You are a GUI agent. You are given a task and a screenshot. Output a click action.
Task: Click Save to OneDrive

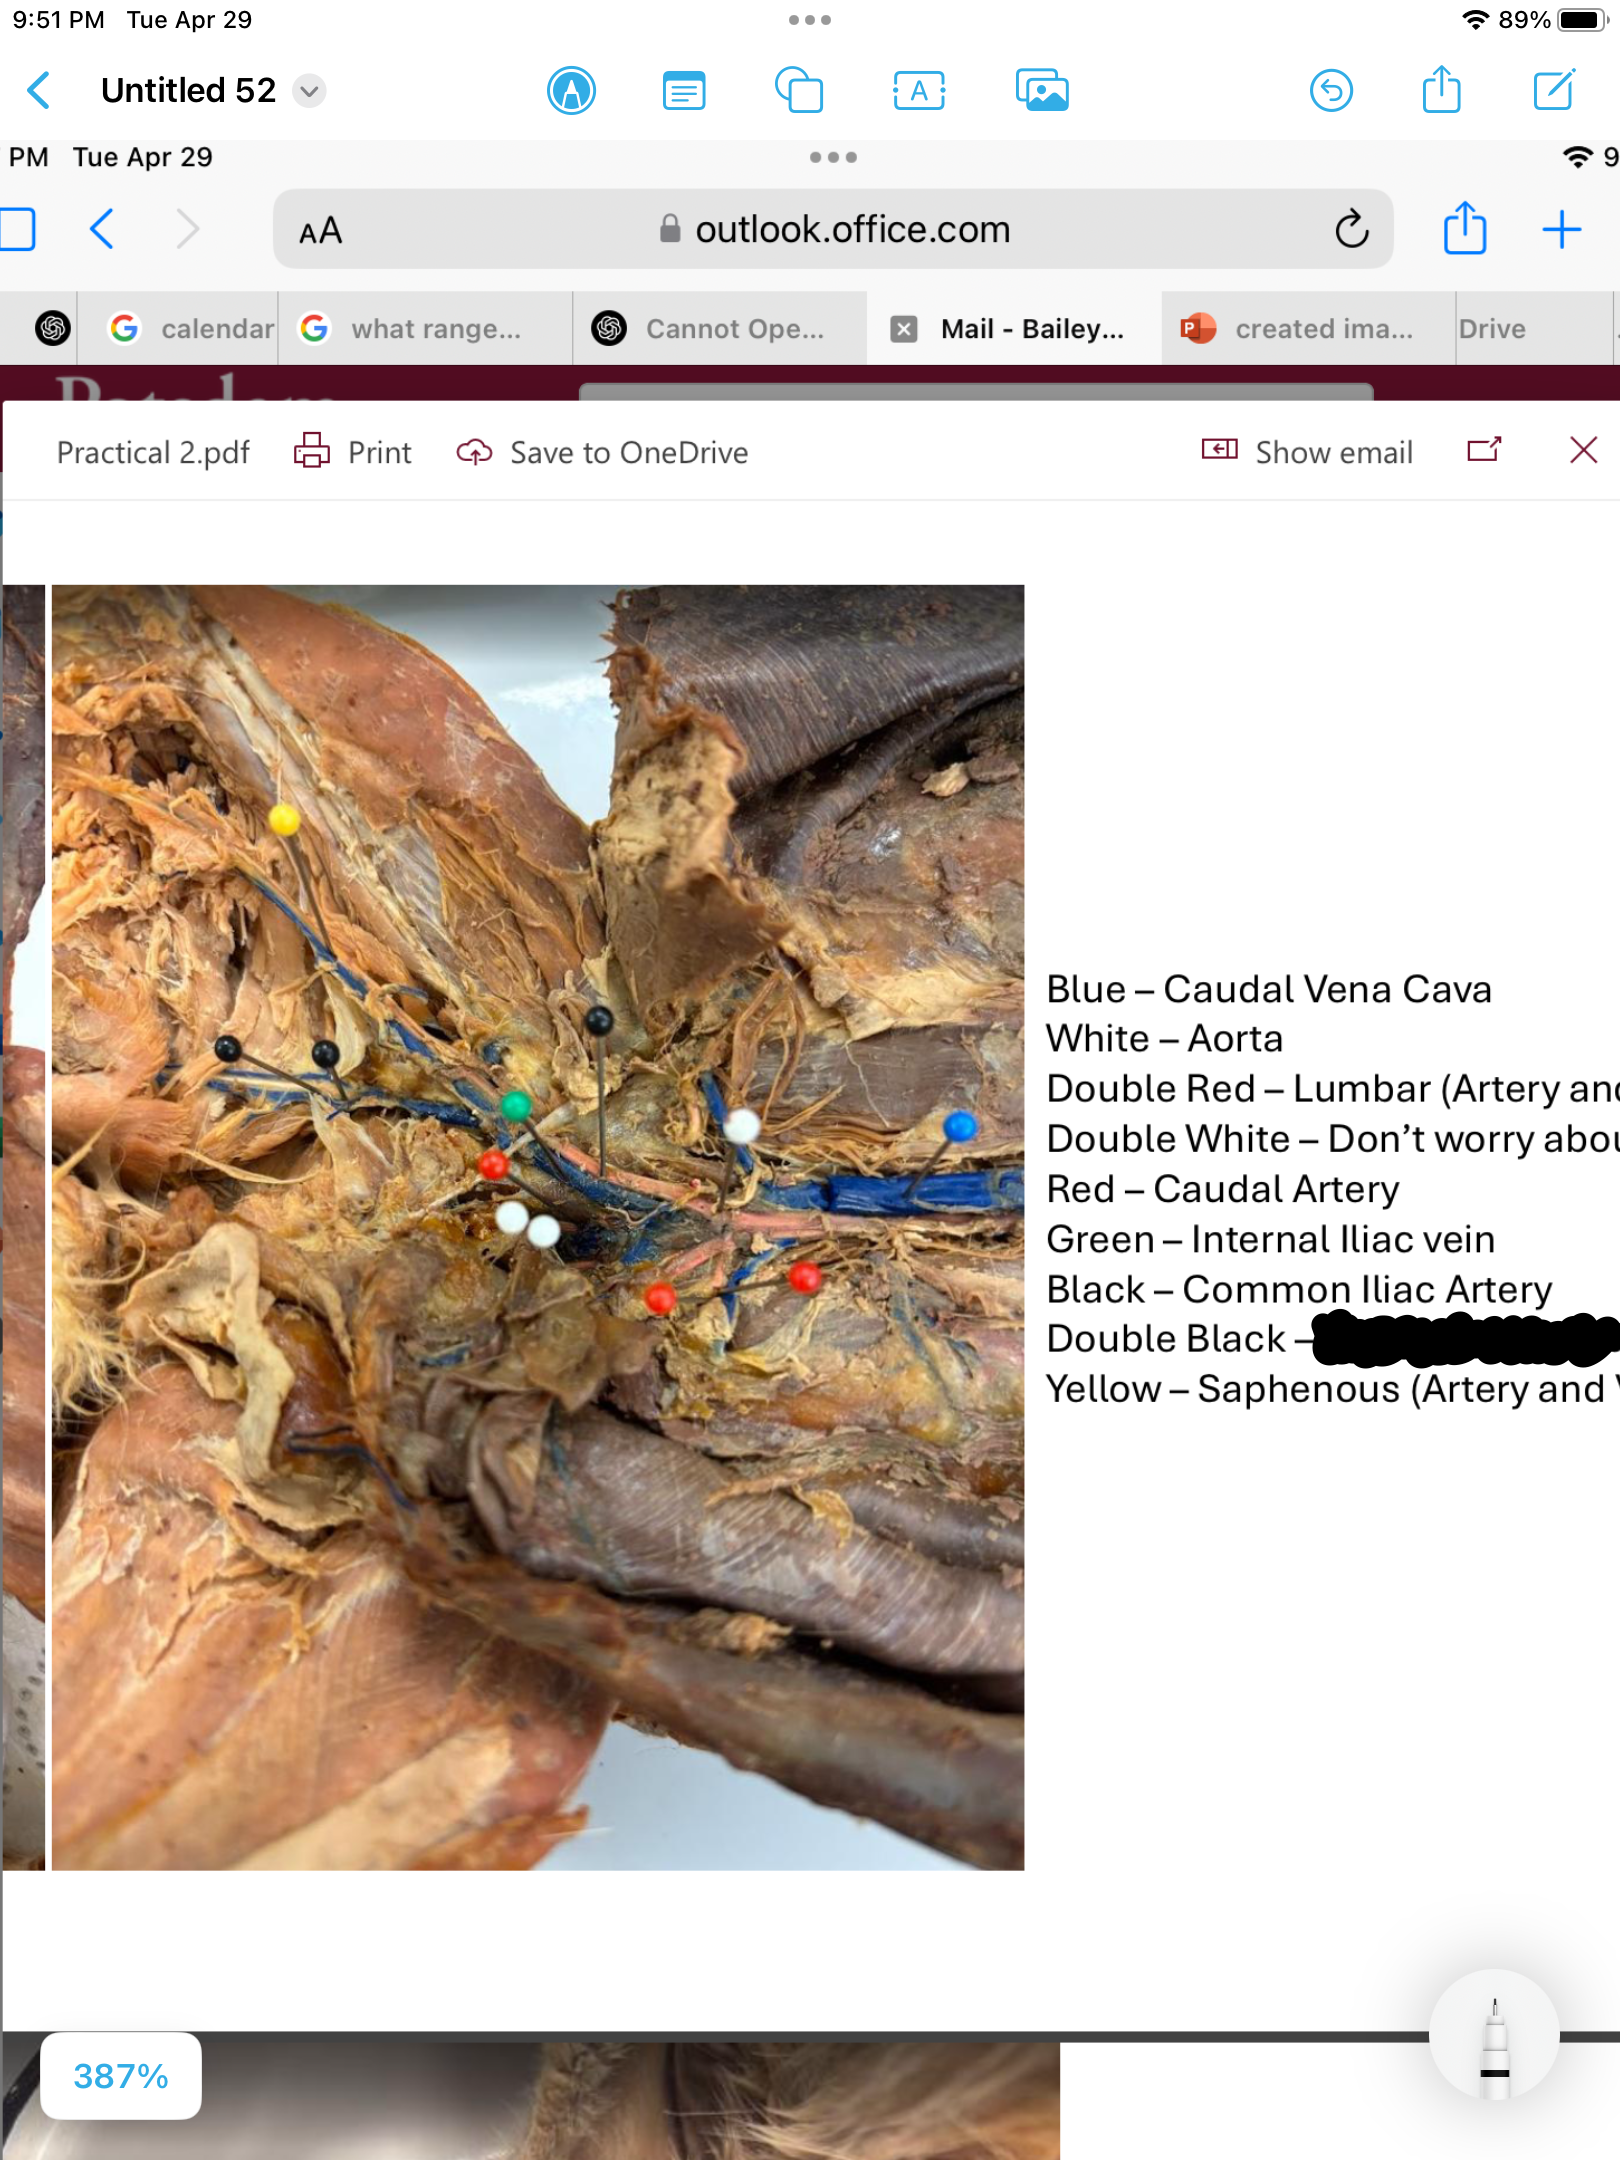point(602,452)
